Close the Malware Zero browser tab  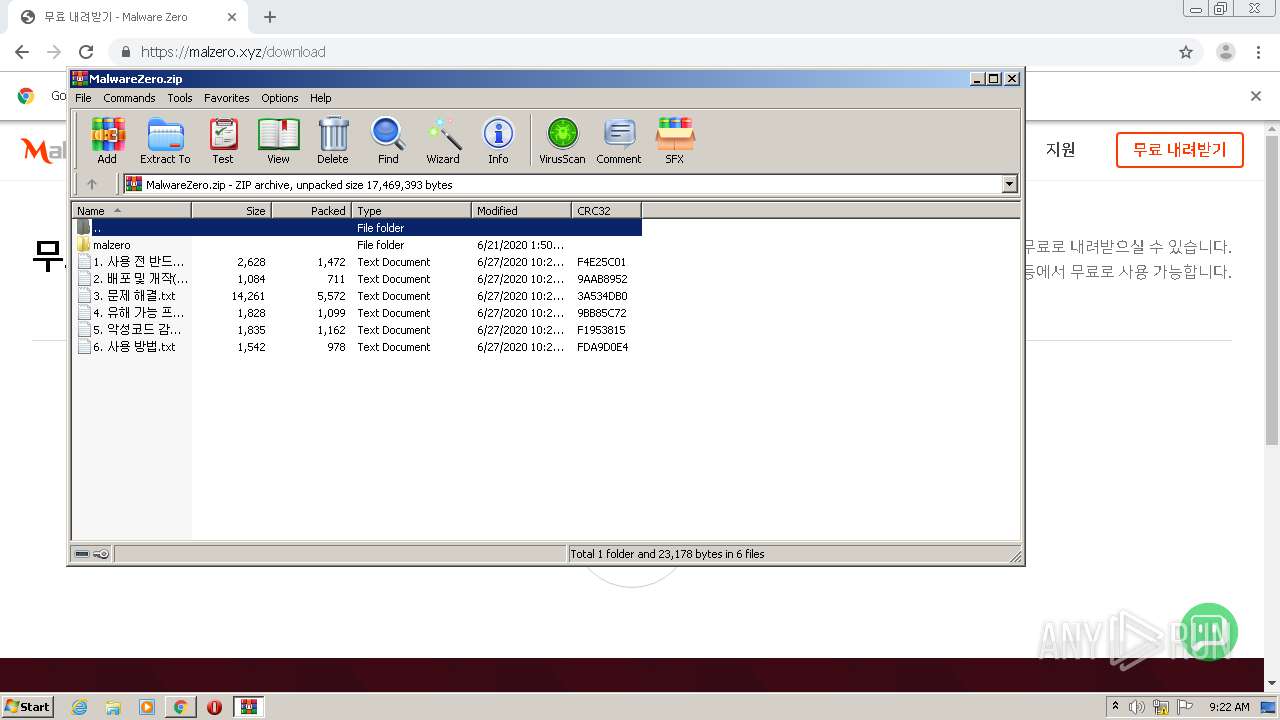point(232,17)
